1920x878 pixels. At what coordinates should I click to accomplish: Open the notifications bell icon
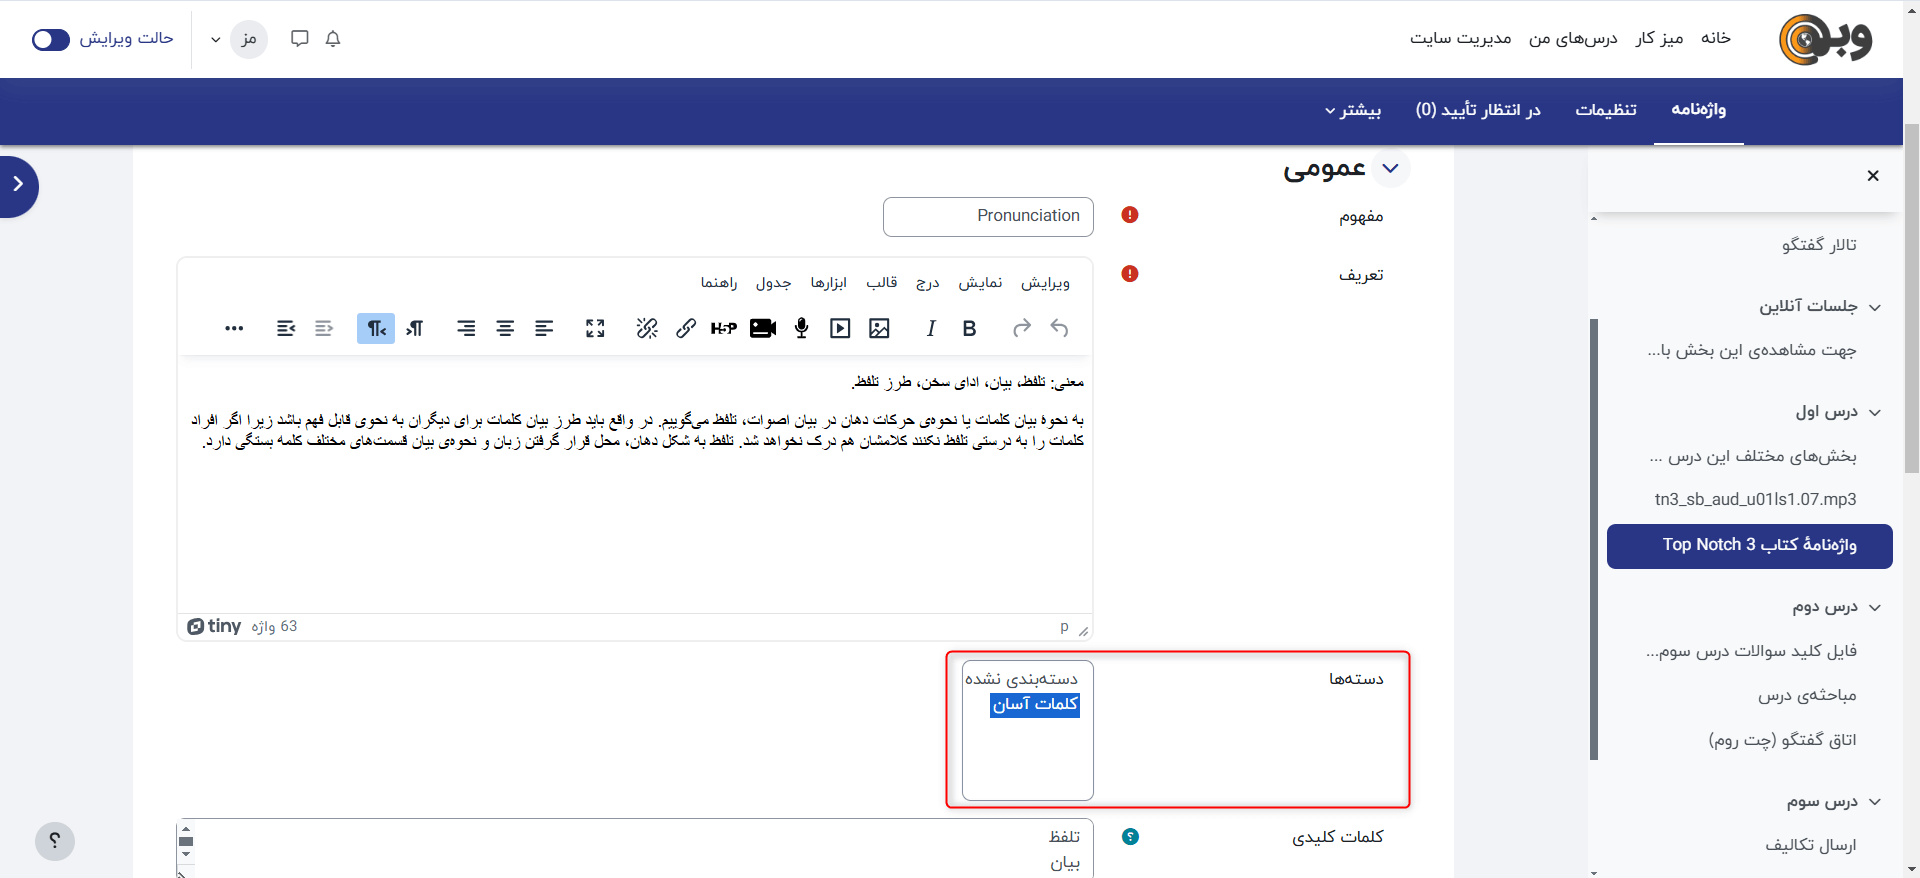[x=333, y=39]
